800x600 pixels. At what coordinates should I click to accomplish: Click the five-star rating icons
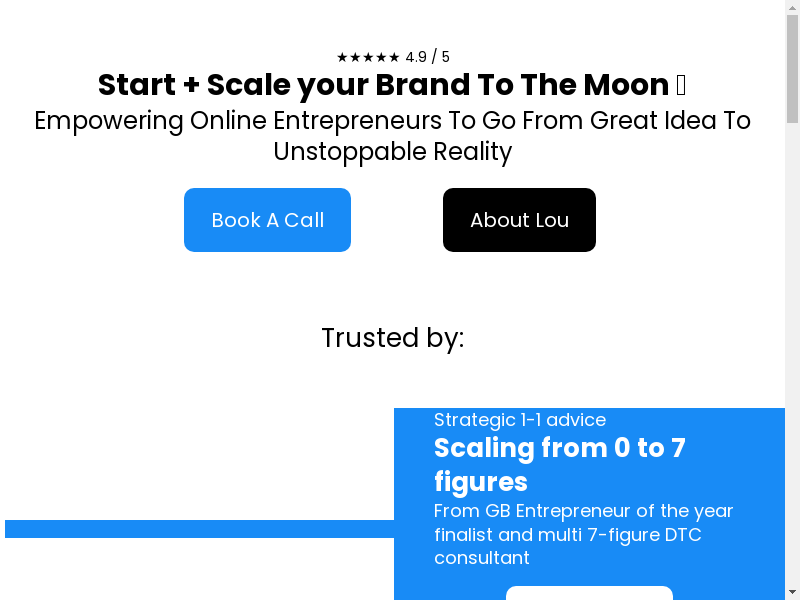pos(368,57)
